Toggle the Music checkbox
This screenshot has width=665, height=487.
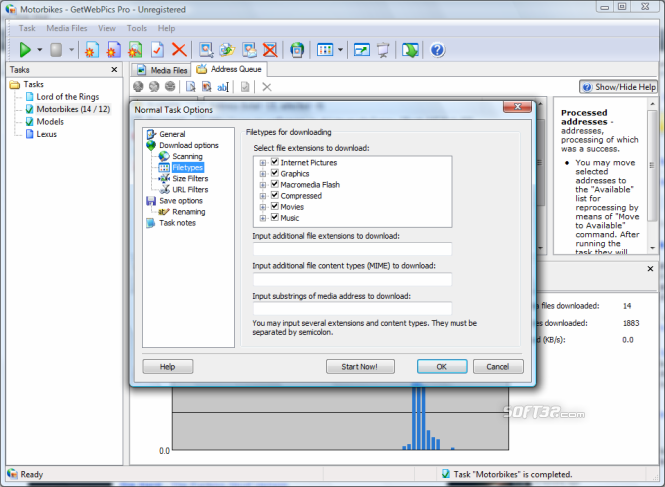275,217
